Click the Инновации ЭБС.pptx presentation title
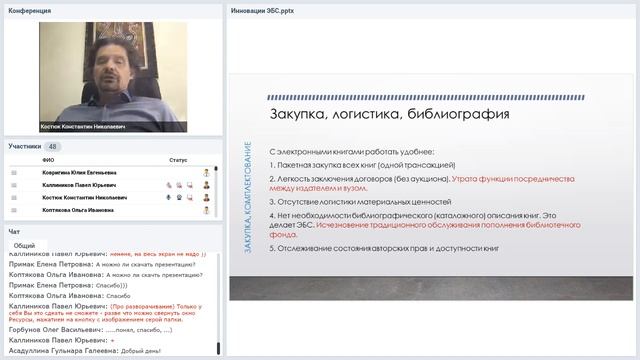 (x=262, y=11)
